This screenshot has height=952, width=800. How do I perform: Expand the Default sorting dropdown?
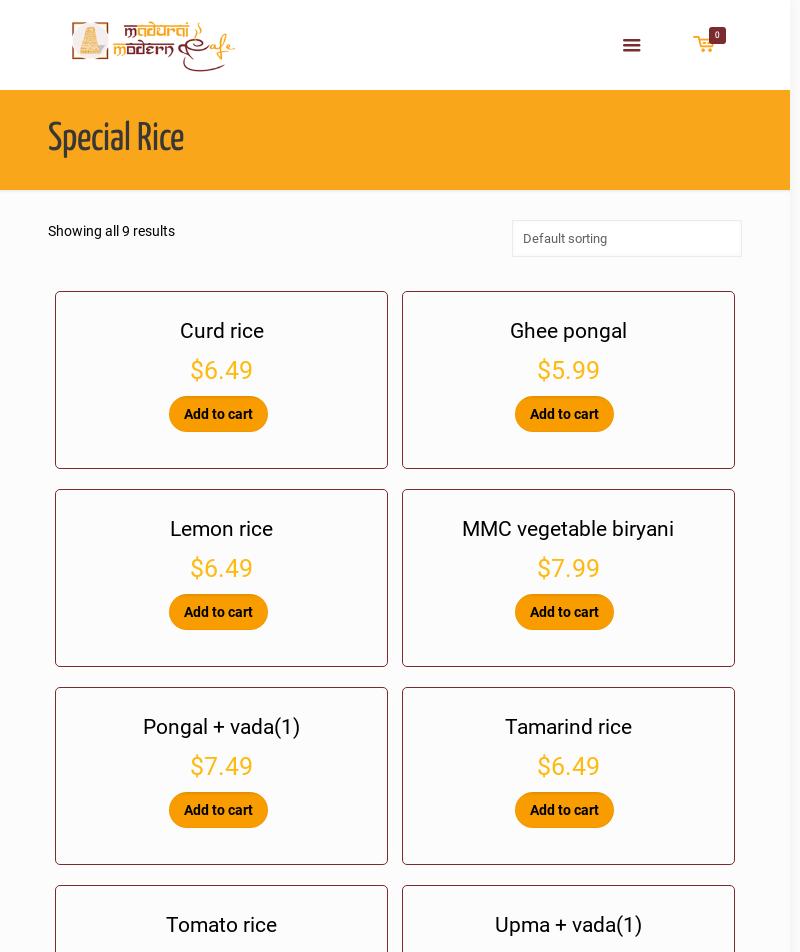[626, 238]
